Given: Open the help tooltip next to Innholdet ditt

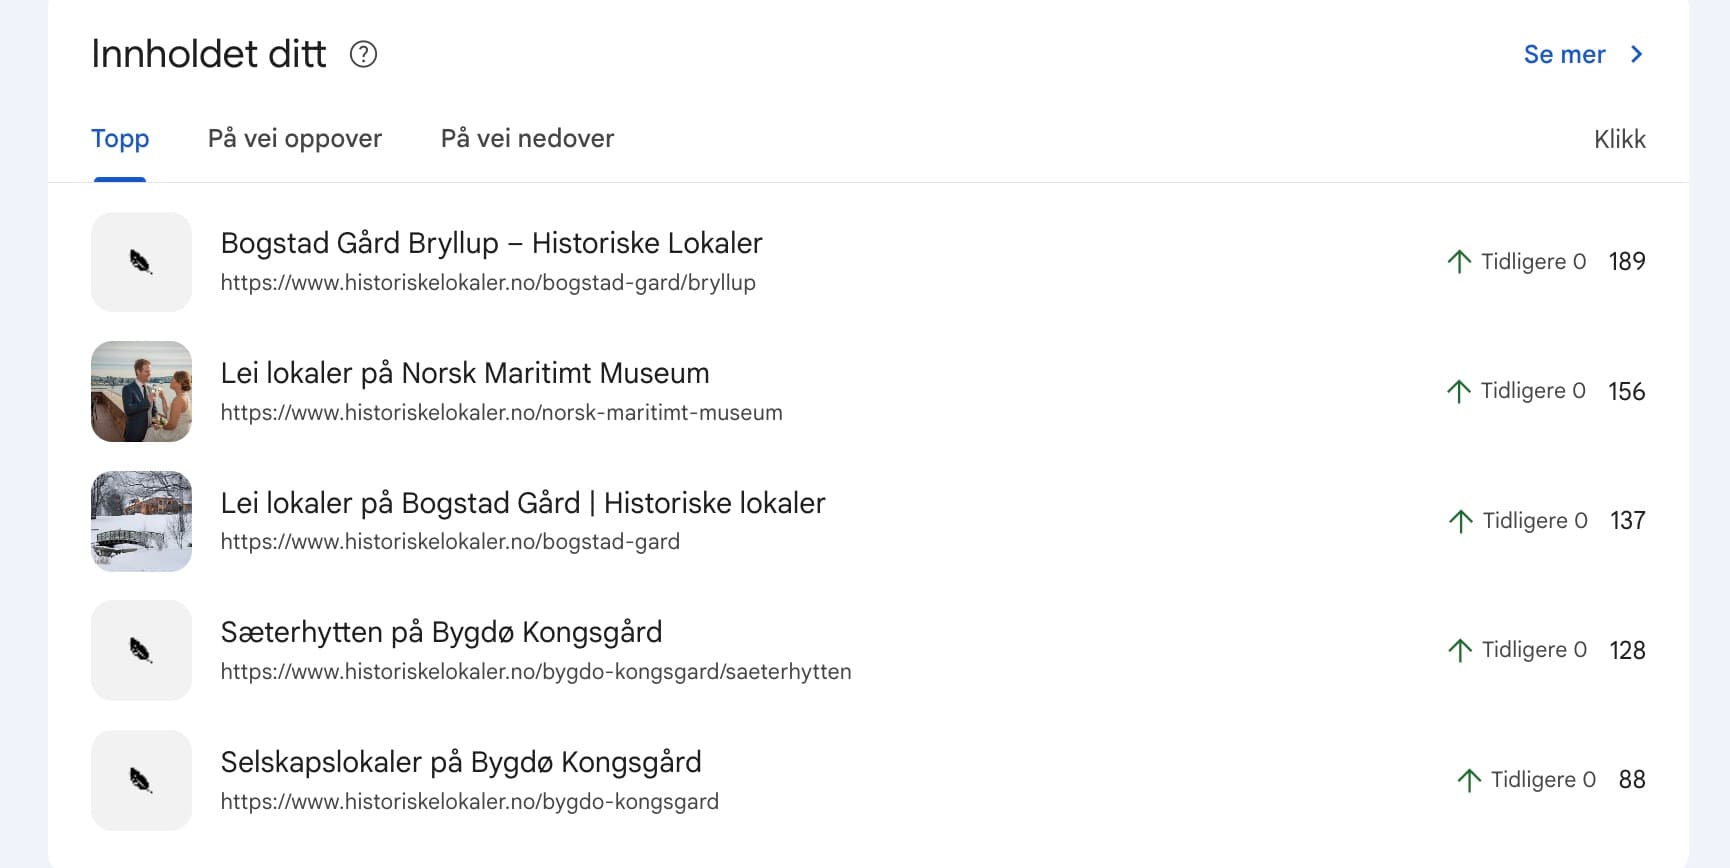Looking at the screenshot, I should coord(364,54).
